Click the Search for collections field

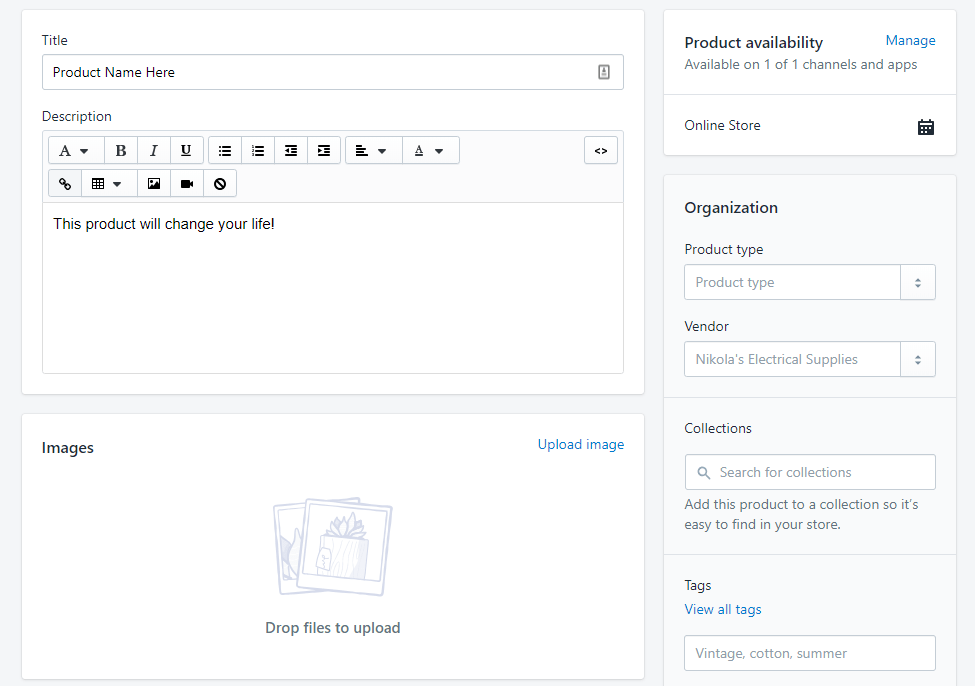(x=810, y=472)
